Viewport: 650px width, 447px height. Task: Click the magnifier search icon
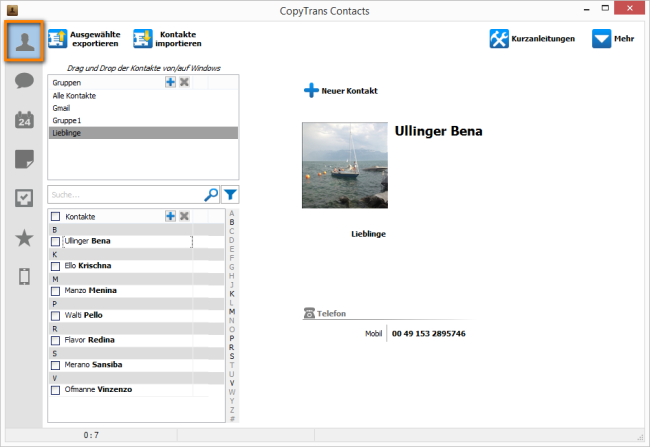pyautogui.click(x=211, y=194)
